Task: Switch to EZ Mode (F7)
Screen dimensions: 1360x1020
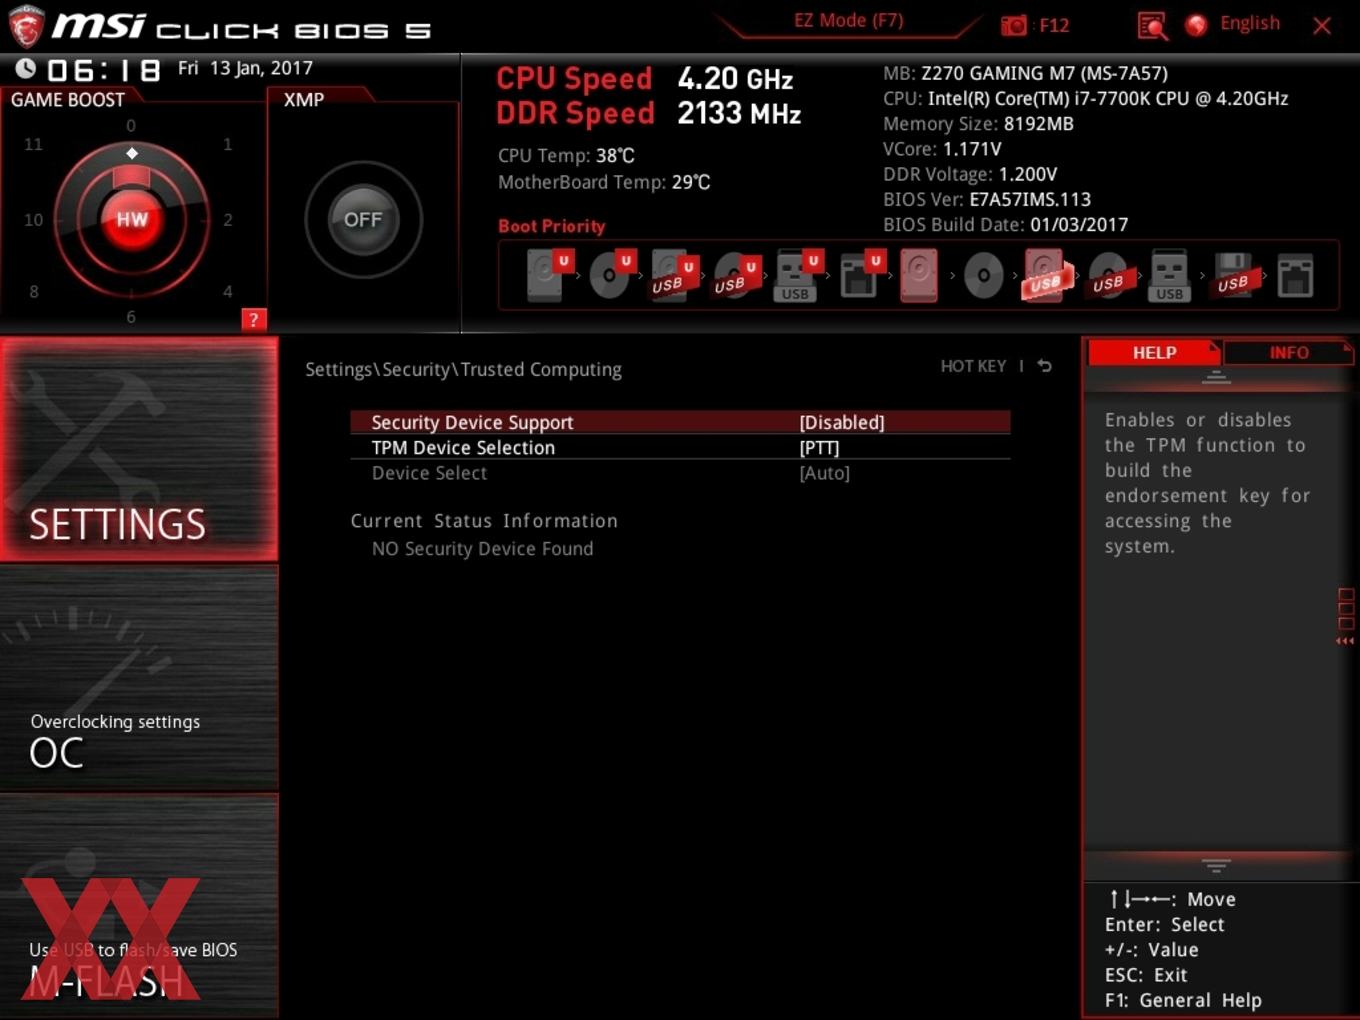Action: [848, 20]
